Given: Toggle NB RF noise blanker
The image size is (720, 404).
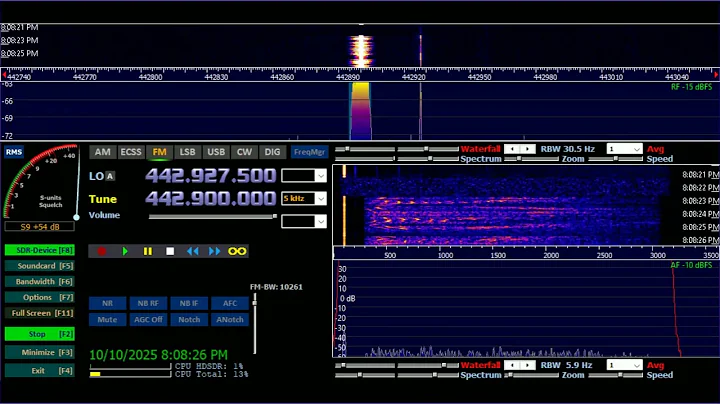Looking at the screenshot, I should click(148, 303).
